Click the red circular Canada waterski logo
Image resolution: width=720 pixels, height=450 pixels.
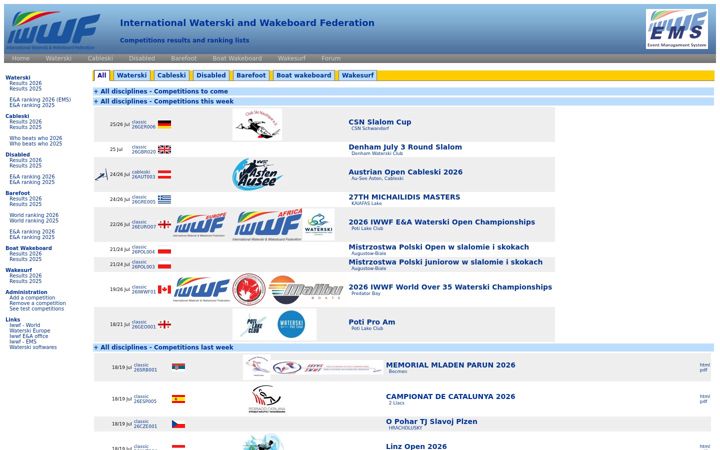click(x=249, y=289)
